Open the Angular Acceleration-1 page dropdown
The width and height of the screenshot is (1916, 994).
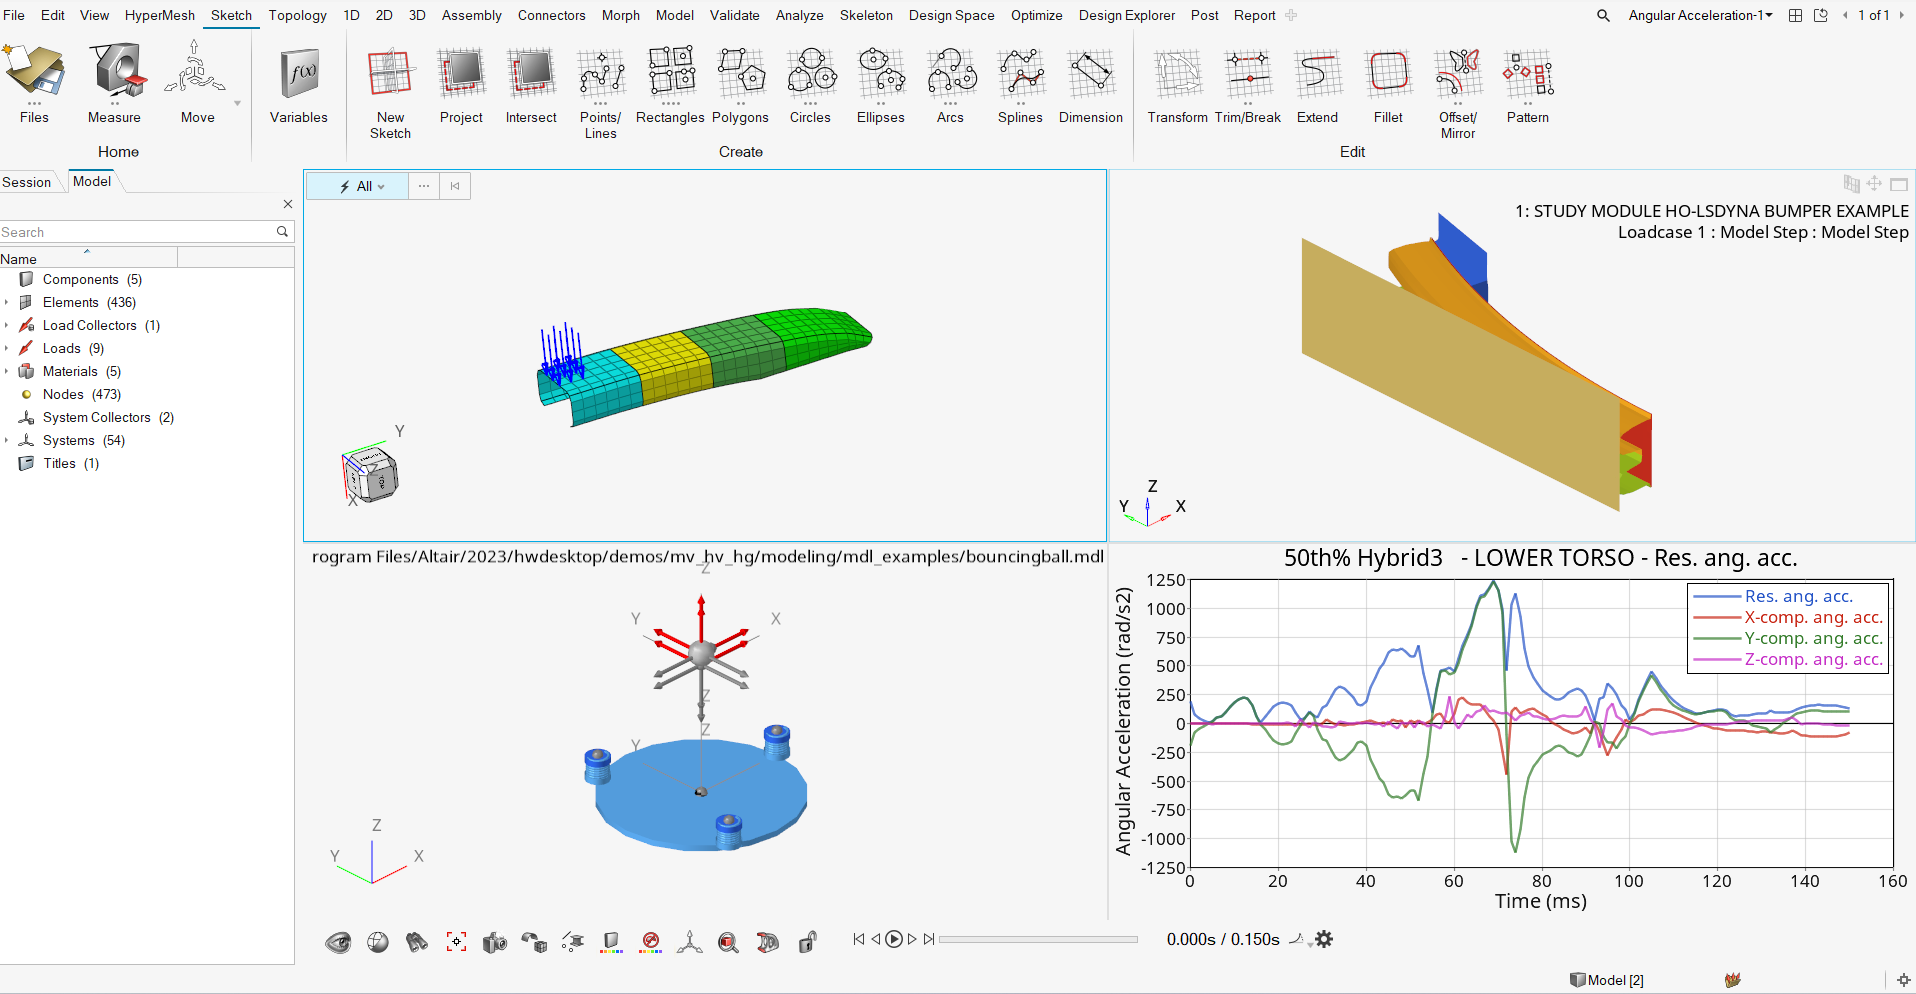pyautogui.click(x=1700, y=15)
